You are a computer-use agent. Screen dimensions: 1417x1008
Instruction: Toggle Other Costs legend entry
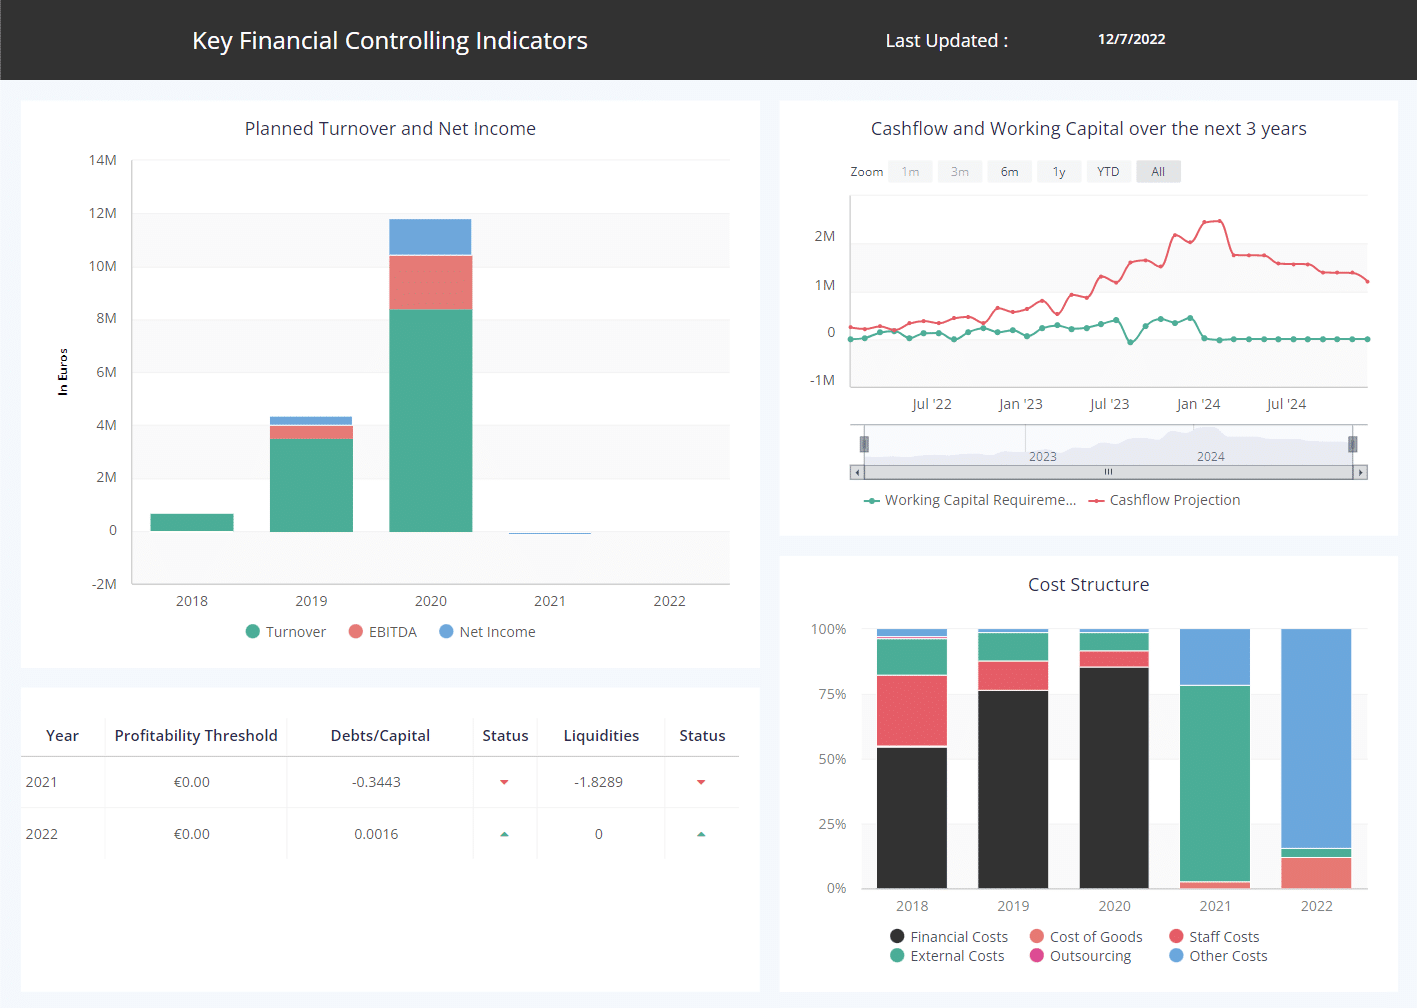point(1218,956)
